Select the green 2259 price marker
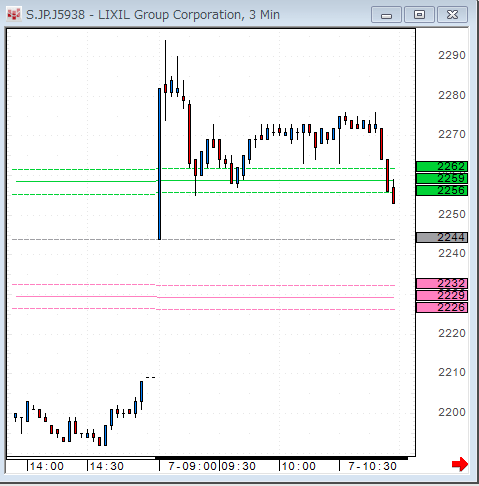The width and height of the screenshot is (479, 486). pos(442,178)
